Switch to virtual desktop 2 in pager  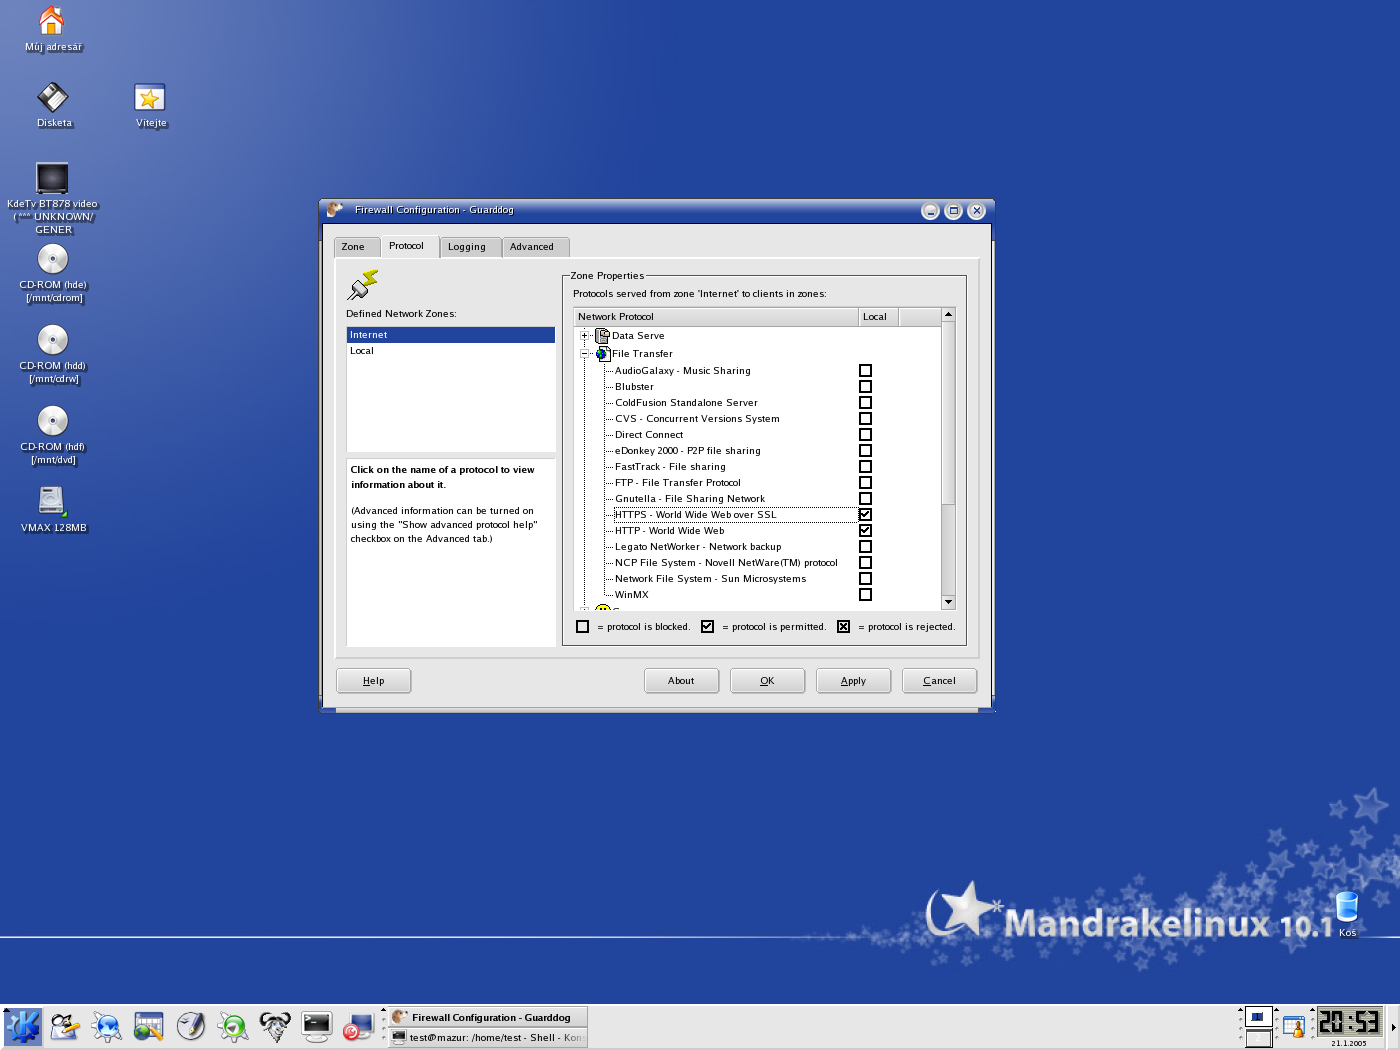point(1258,1038)
